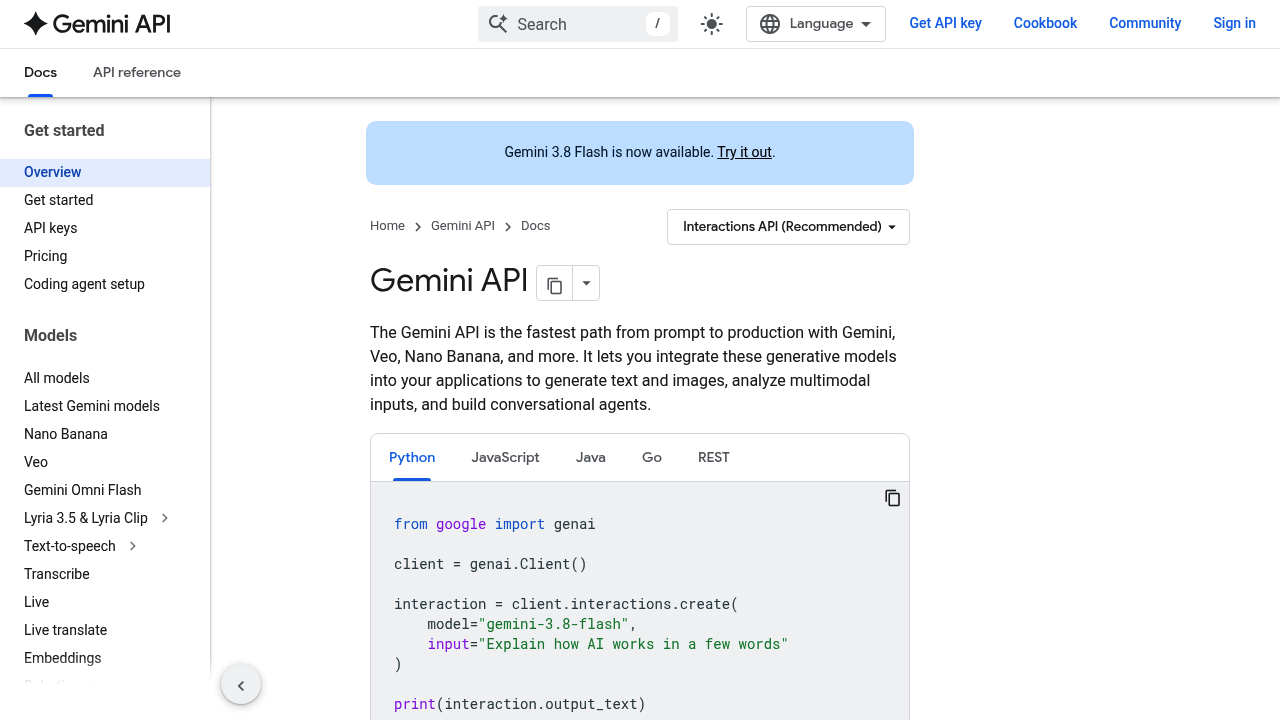Copy the Python code sample
The height and width of the screenshot is (720, 1280).
click(x=893, y=498)
